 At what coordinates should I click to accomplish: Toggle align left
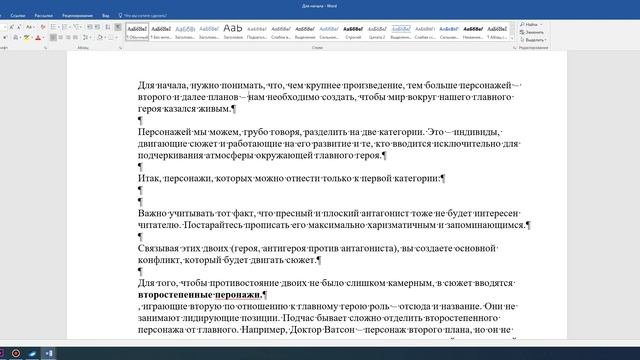(x=53, y=37)
